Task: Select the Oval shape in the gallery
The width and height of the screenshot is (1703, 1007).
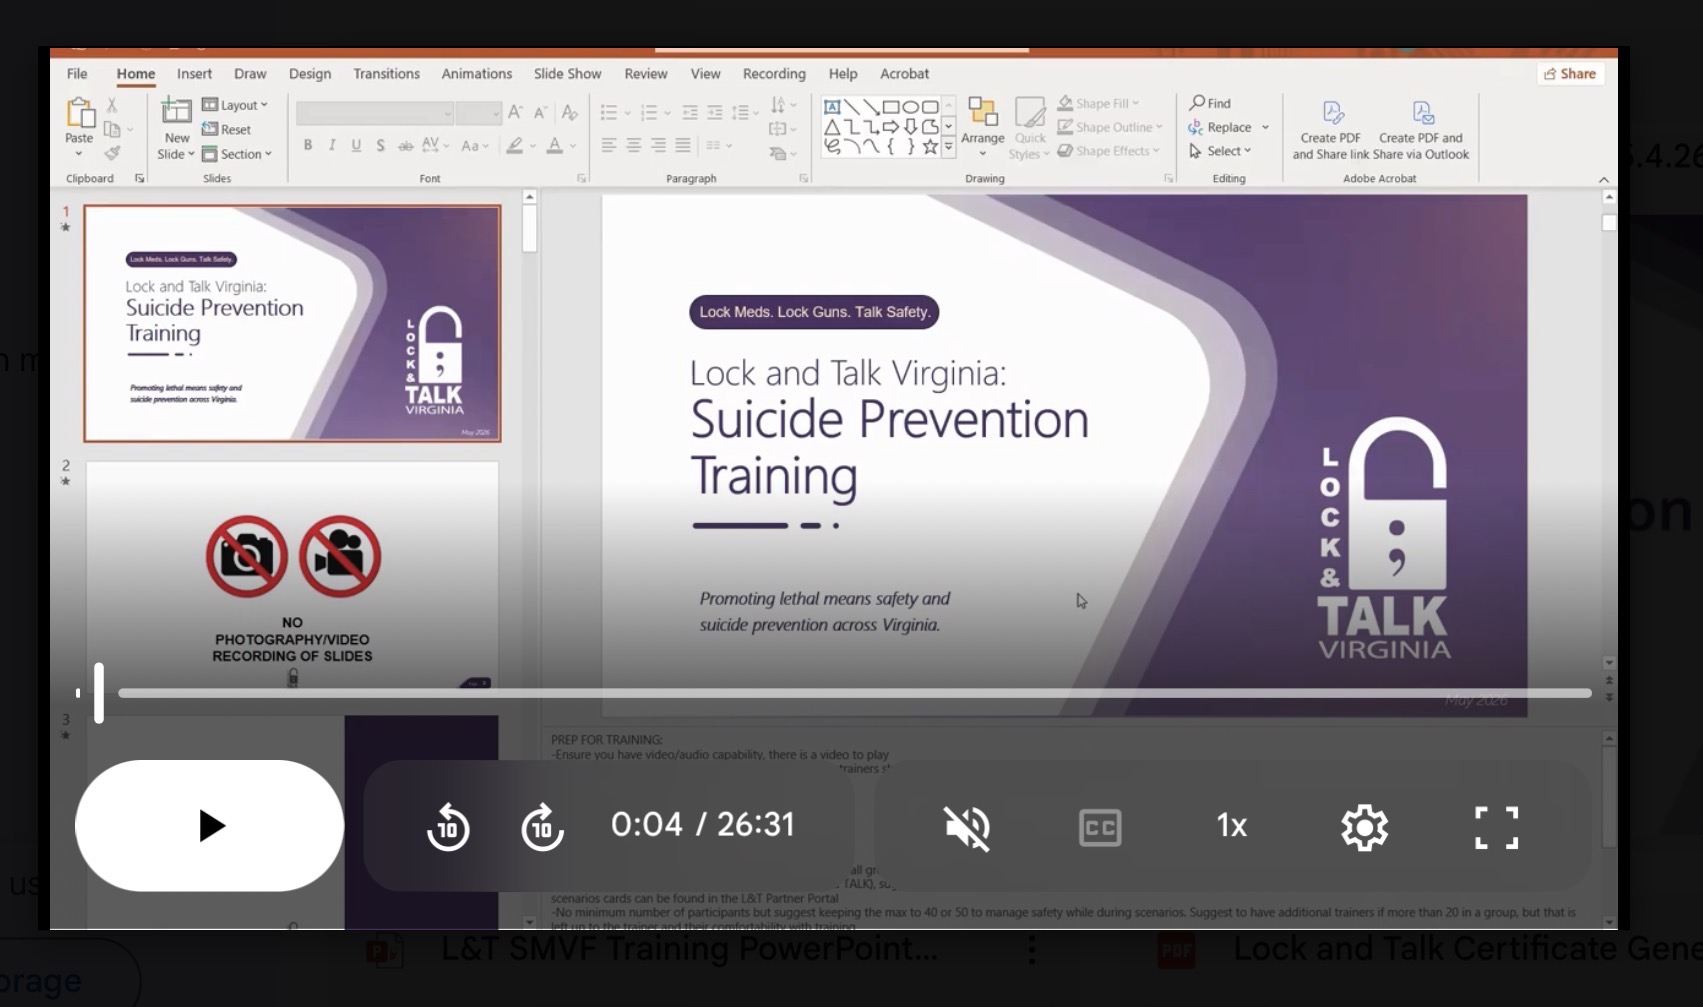Action: (910, 107)
